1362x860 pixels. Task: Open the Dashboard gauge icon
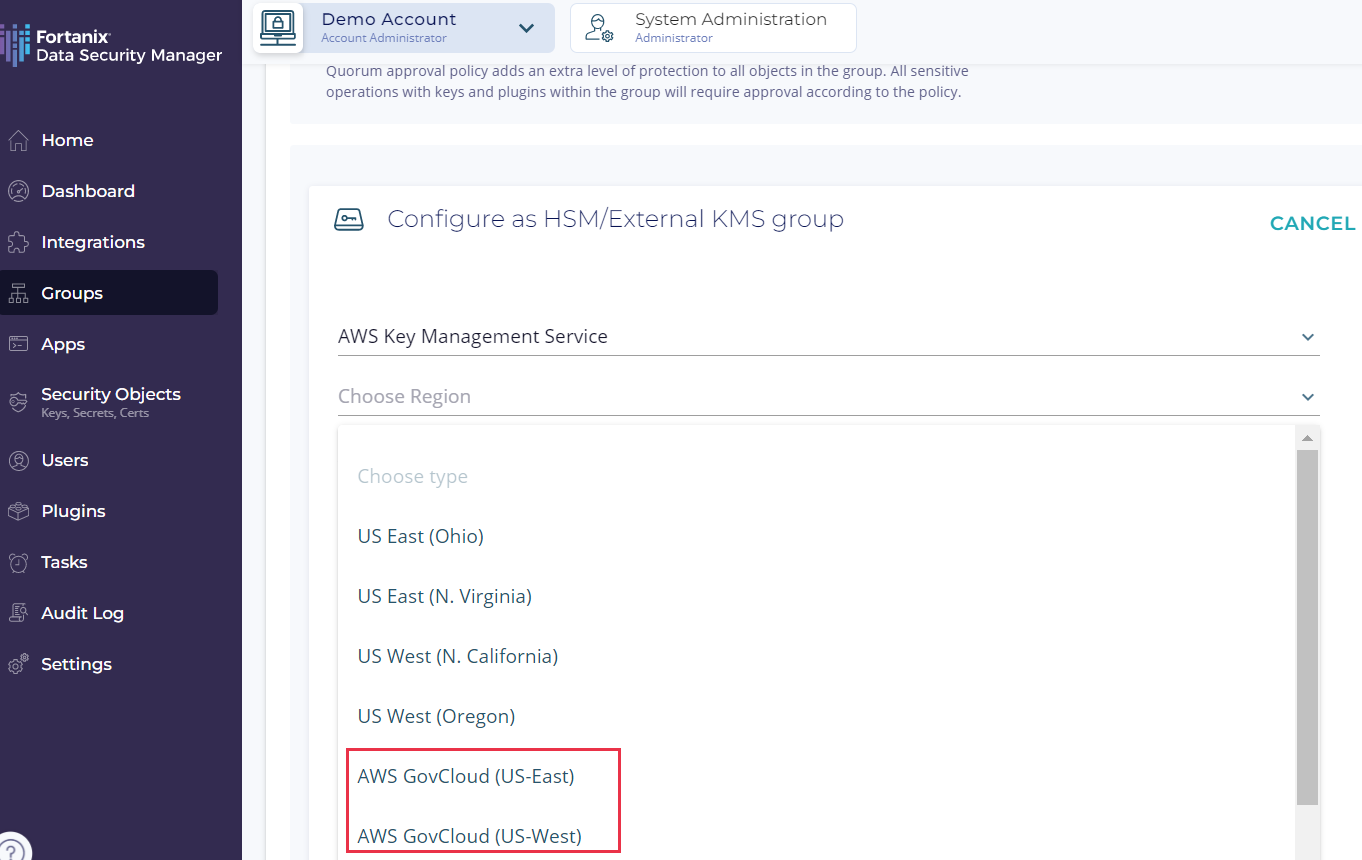(x=18, y=192)
